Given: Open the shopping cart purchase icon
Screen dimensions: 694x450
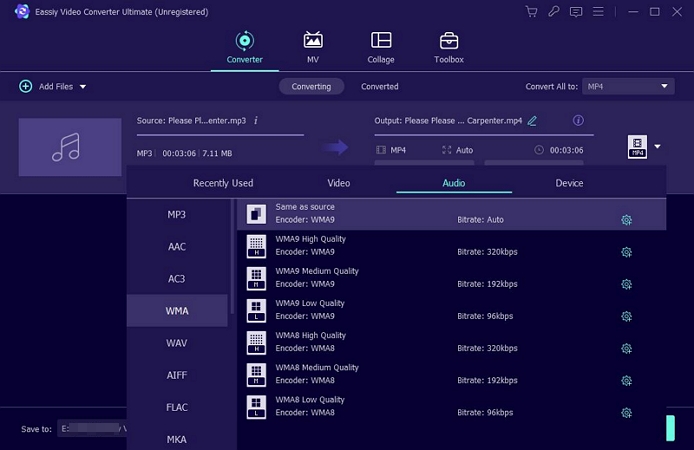Looking at the screenshot, I should coord(531,12).
